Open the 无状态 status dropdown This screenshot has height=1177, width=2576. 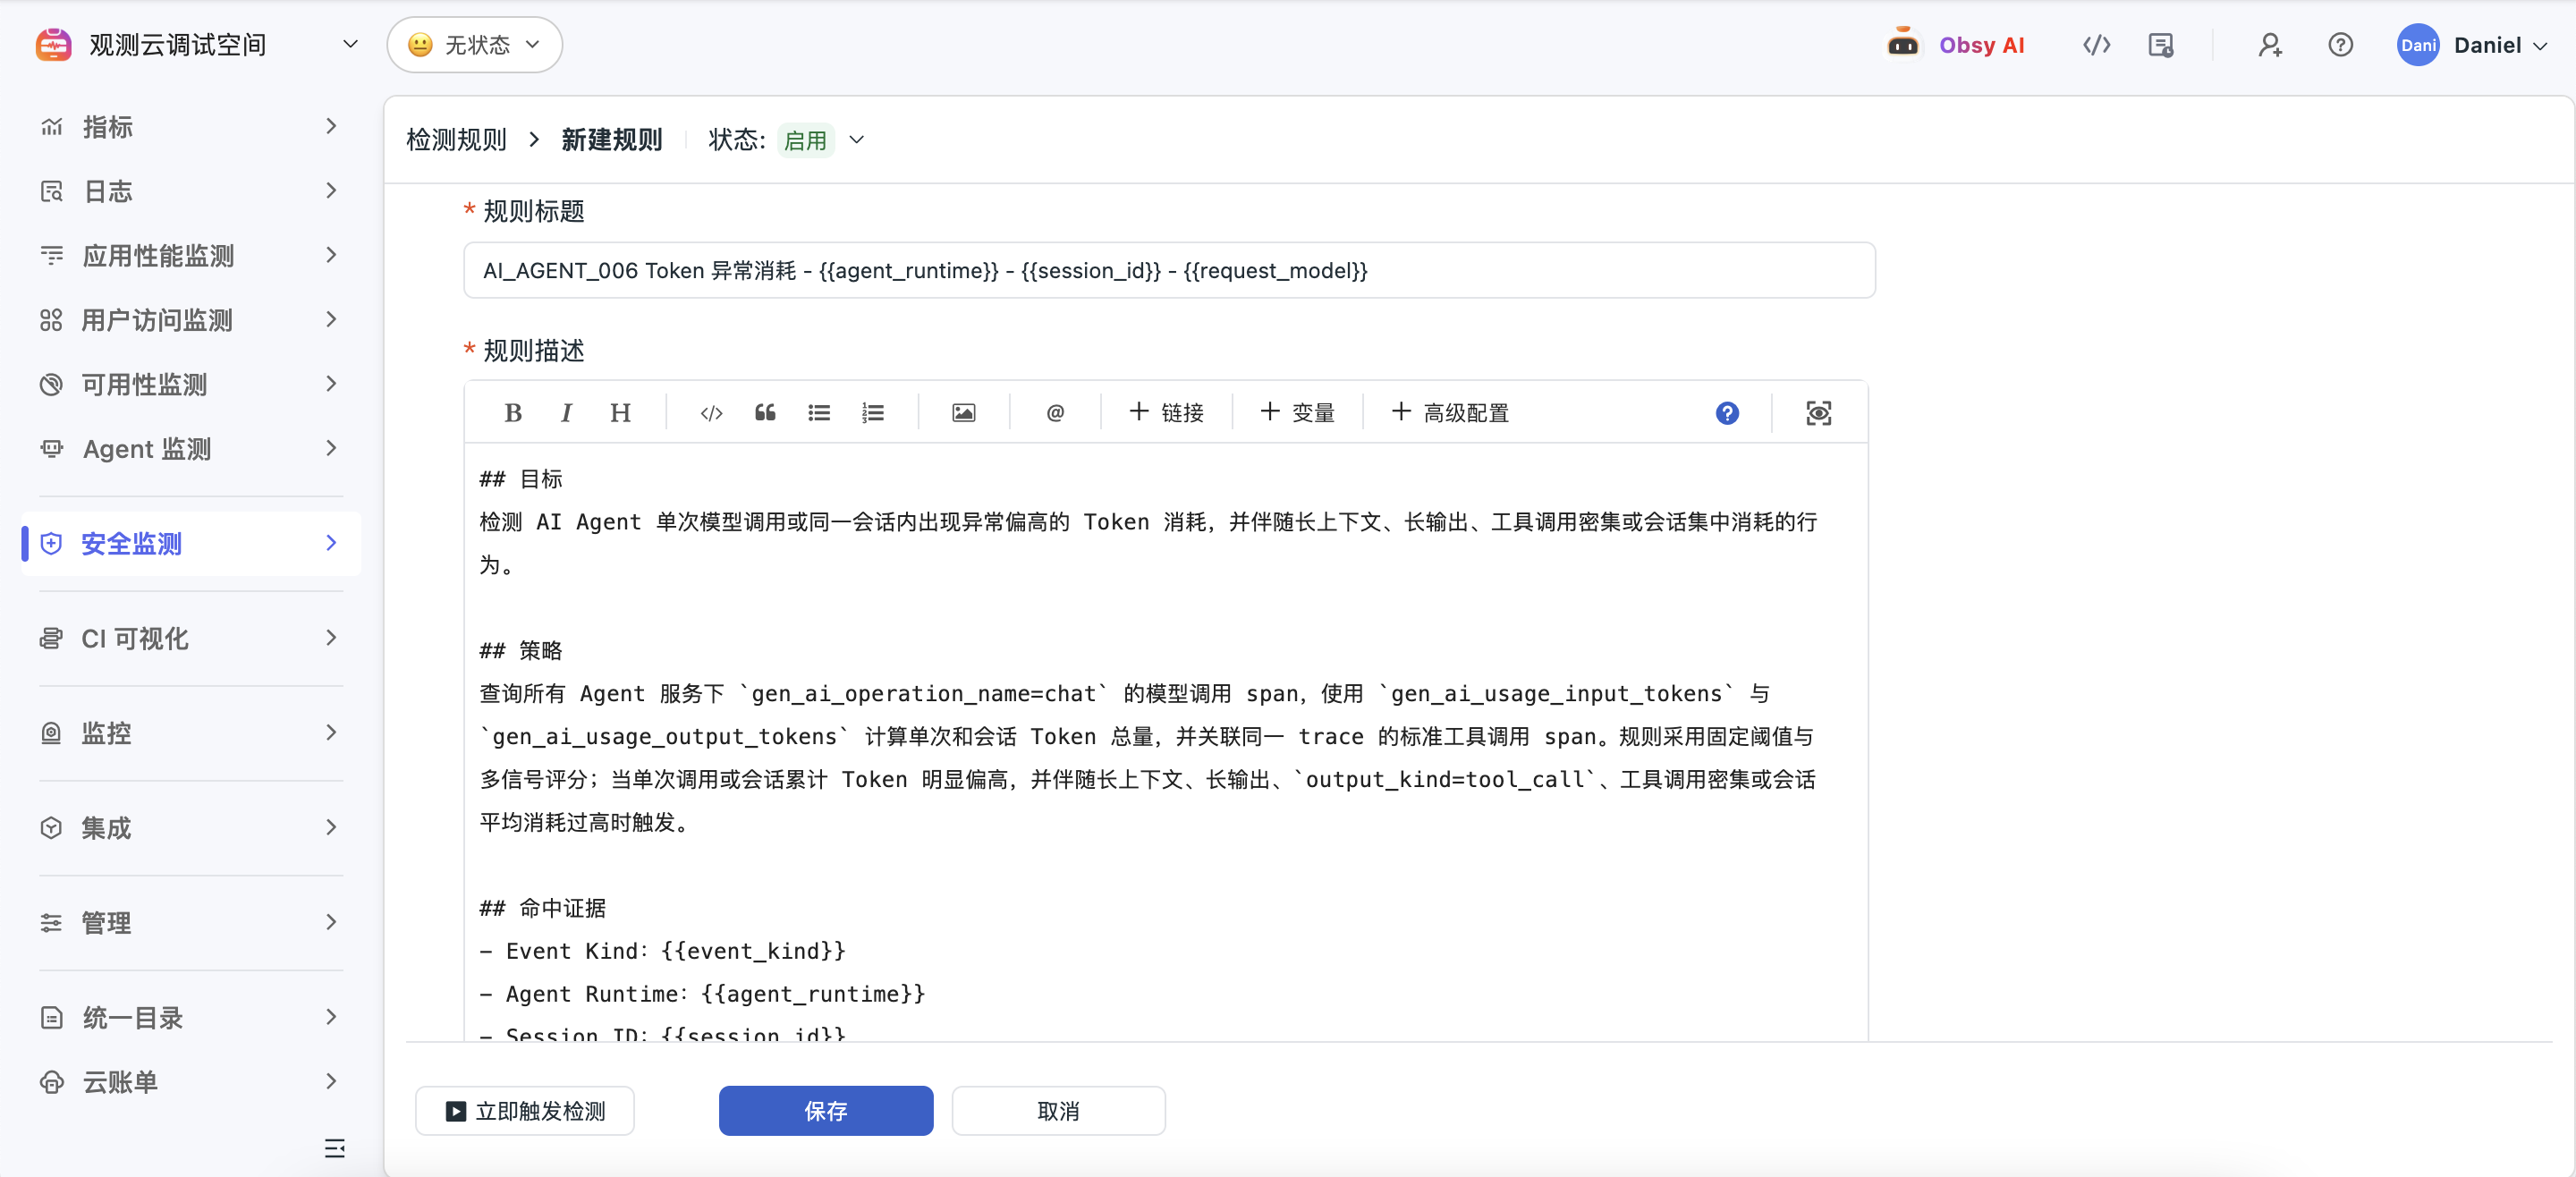click(x=474, y=45)
